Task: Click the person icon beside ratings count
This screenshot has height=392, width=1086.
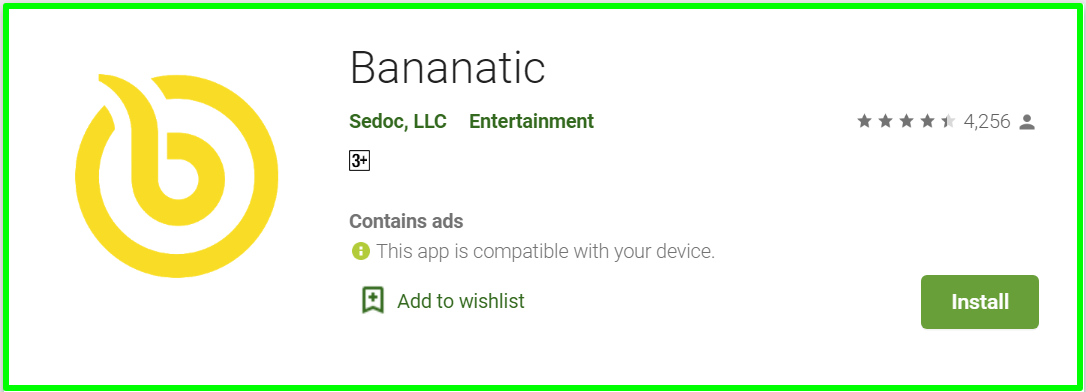Action: coord(1027,123)
